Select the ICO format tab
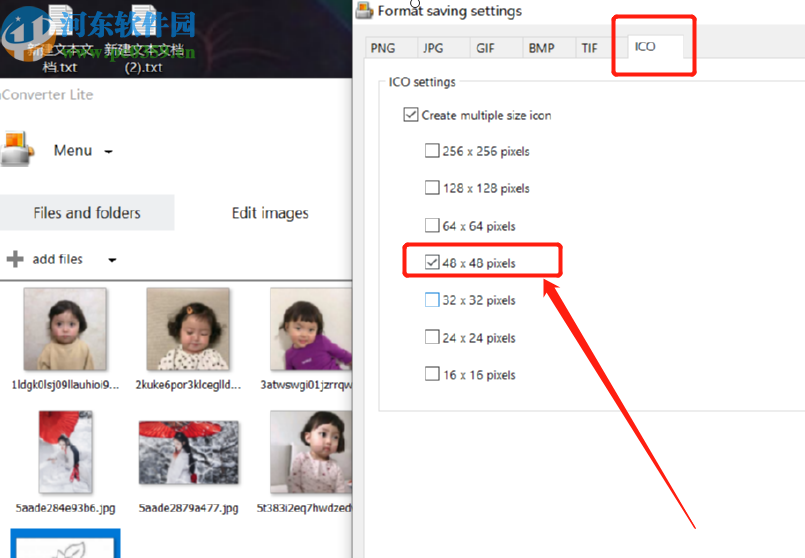The height and width of the screenshot is (558, 805). pos(645,46)
